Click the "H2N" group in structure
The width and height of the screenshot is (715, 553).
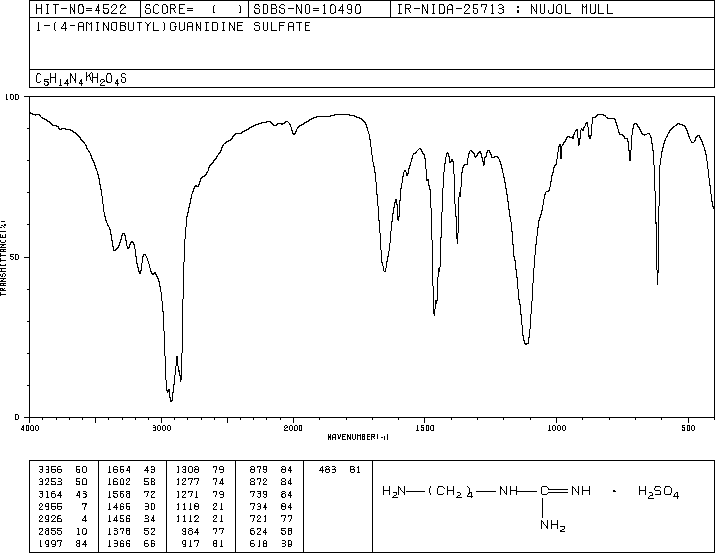(x=394, y=491)
